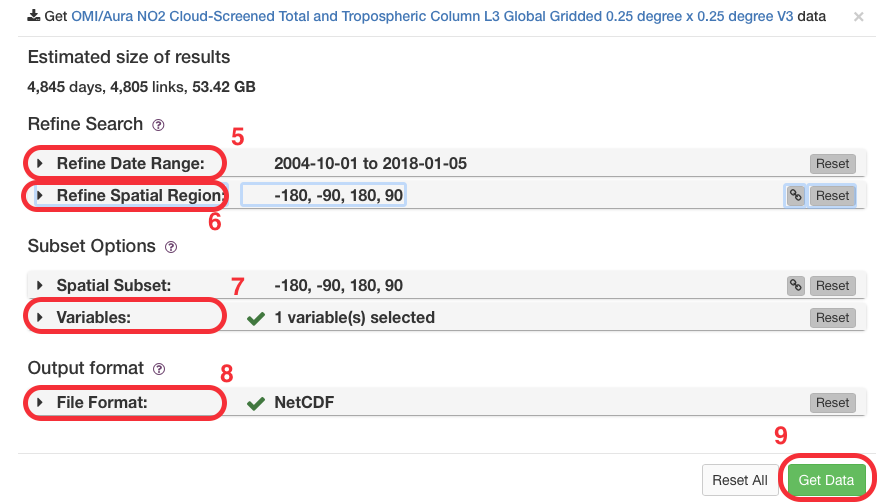Click link icon in Spatial Subset row

click(795, 286)
